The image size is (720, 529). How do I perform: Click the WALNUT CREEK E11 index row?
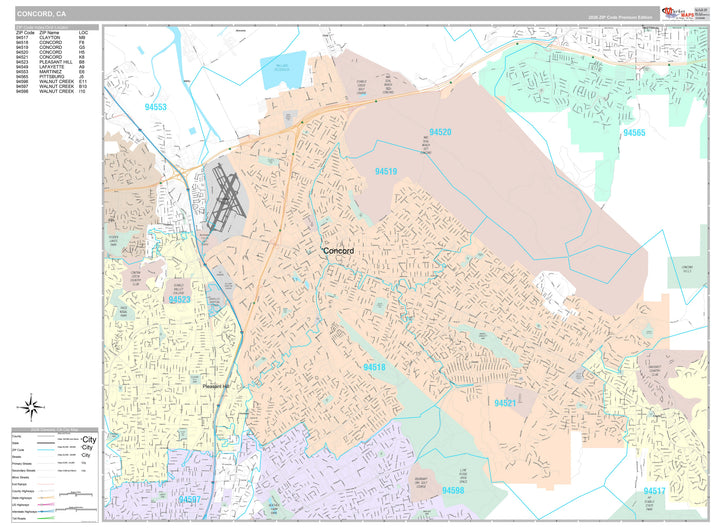coord(51,81)
